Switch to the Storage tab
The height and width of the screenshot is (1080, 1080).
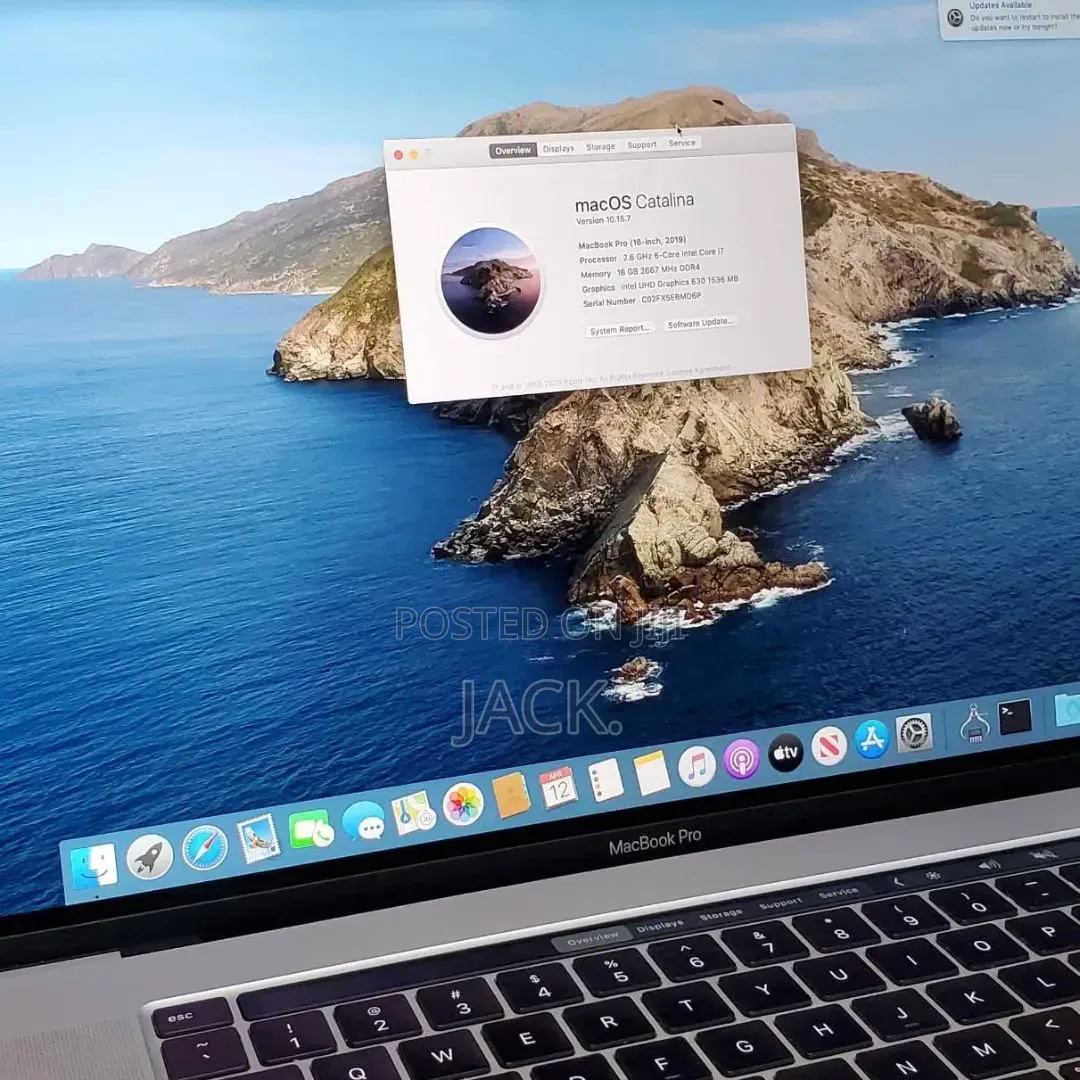point(601,147)
